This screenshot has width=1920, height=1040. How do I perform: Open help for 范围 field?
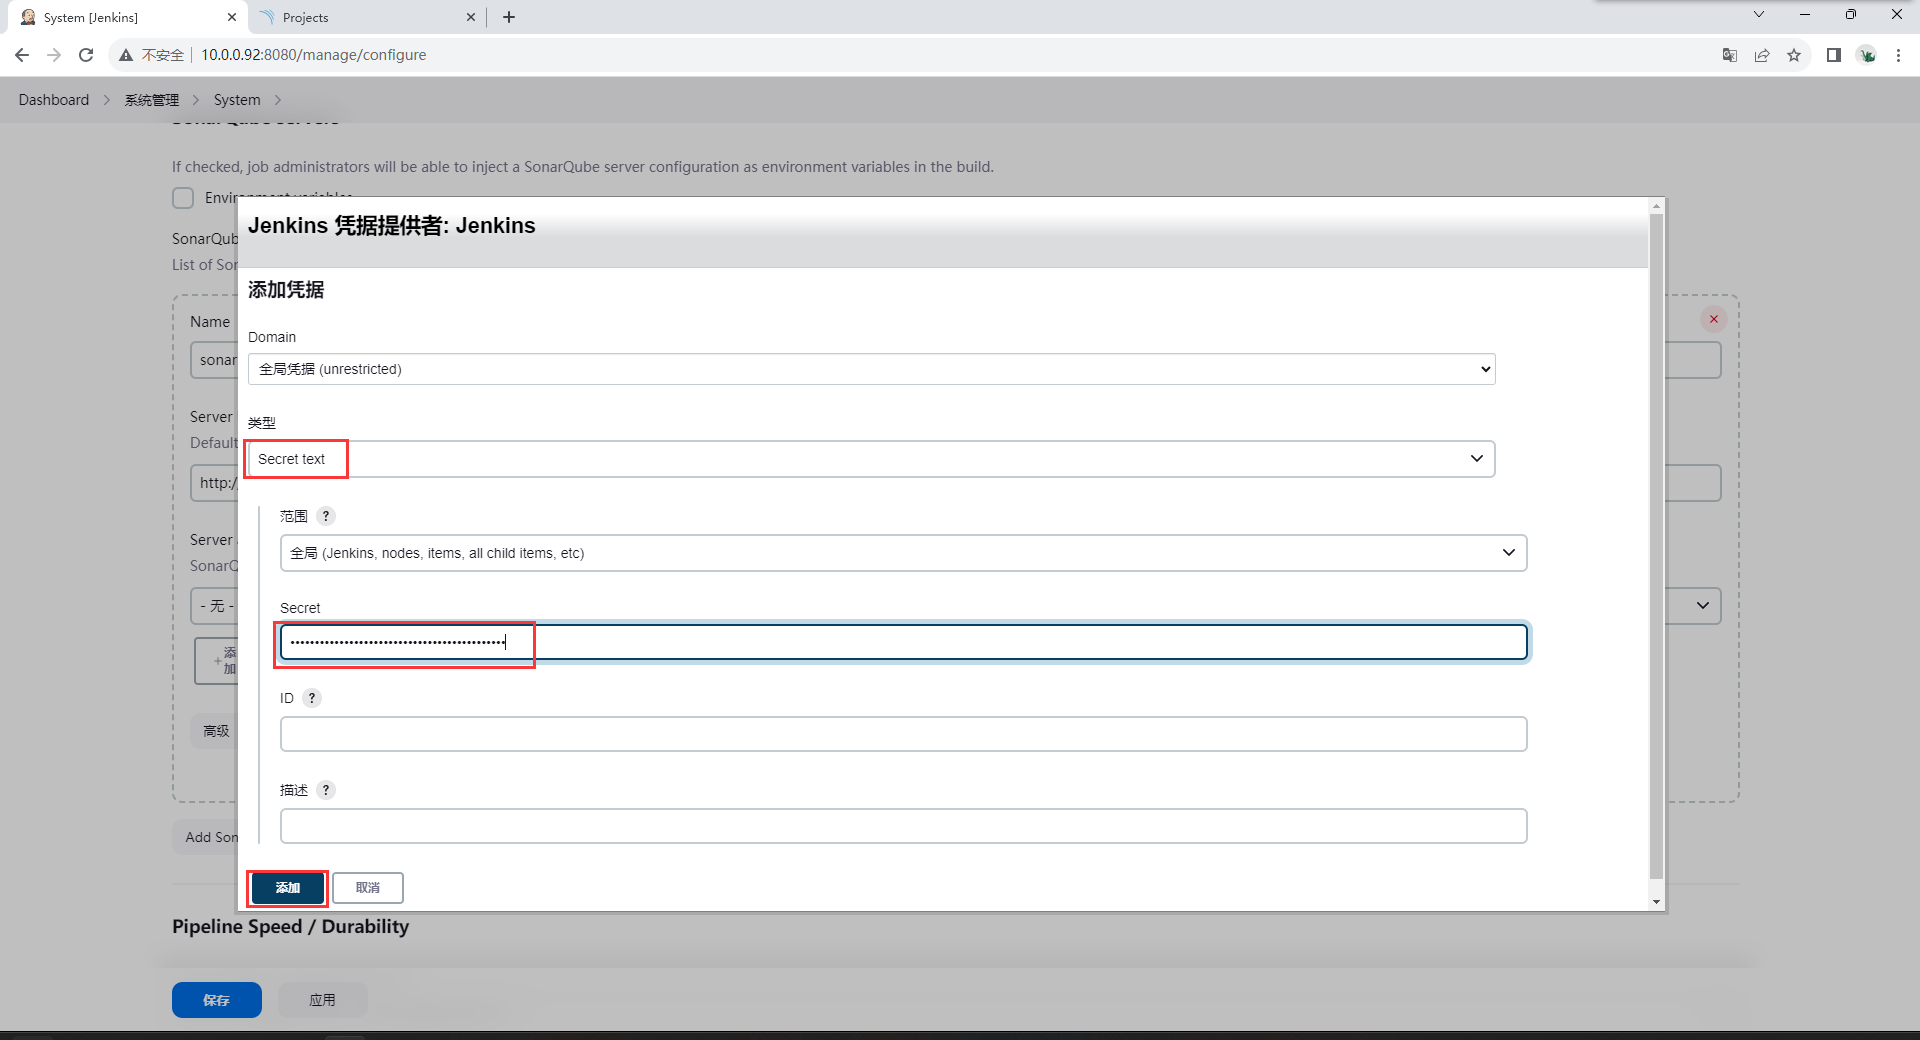(x=326, y=516)
